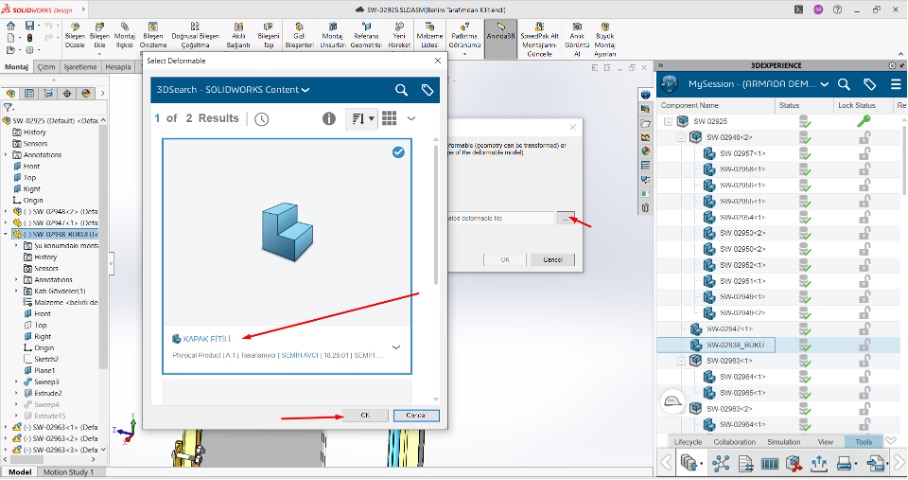Select the blue part thumbnail preview
This screenshot has height=480, width=908.
coord(287,230)
